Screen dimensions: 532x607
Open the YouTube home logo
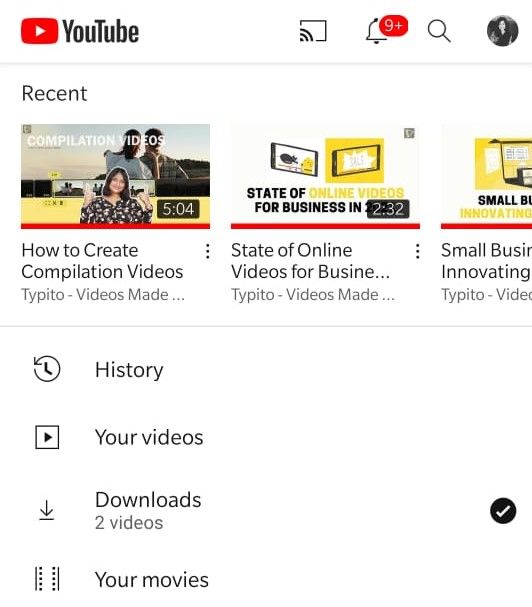click(80, 31)
